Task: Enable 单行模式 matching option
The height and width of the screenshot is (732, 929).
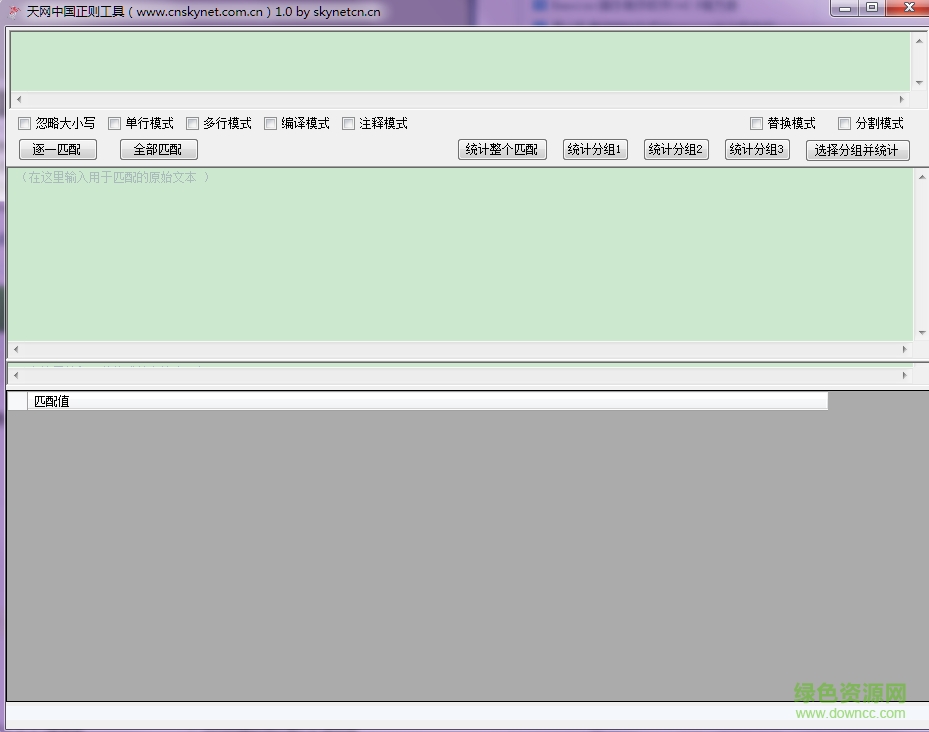Action: click(x=115, y=123)
